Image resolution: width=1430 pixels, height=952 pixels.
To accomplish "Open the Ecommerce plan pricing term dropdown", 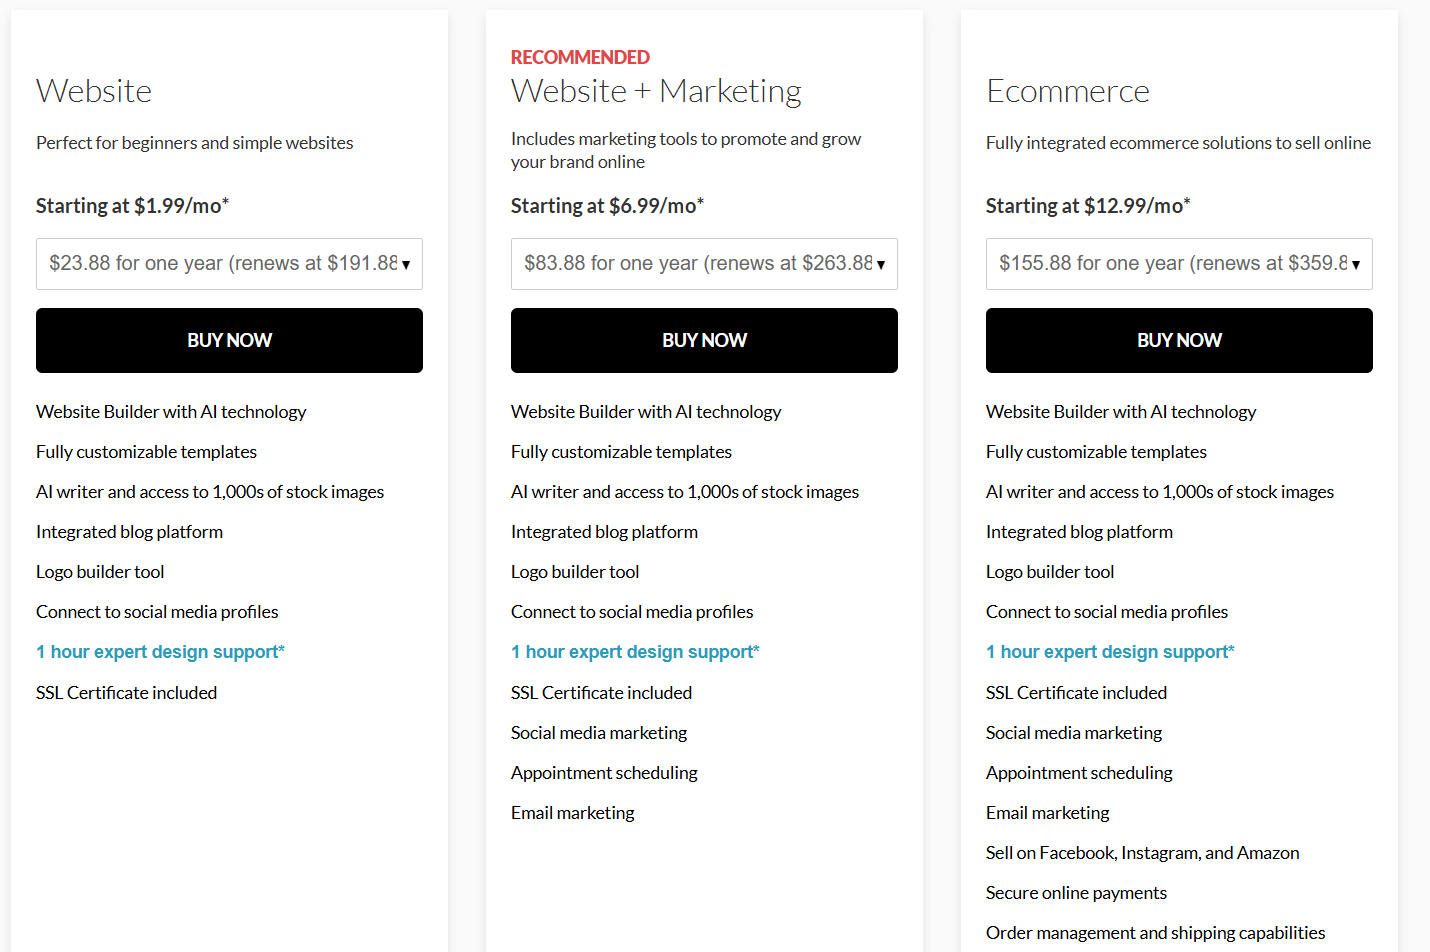I will pos(1179,264).
